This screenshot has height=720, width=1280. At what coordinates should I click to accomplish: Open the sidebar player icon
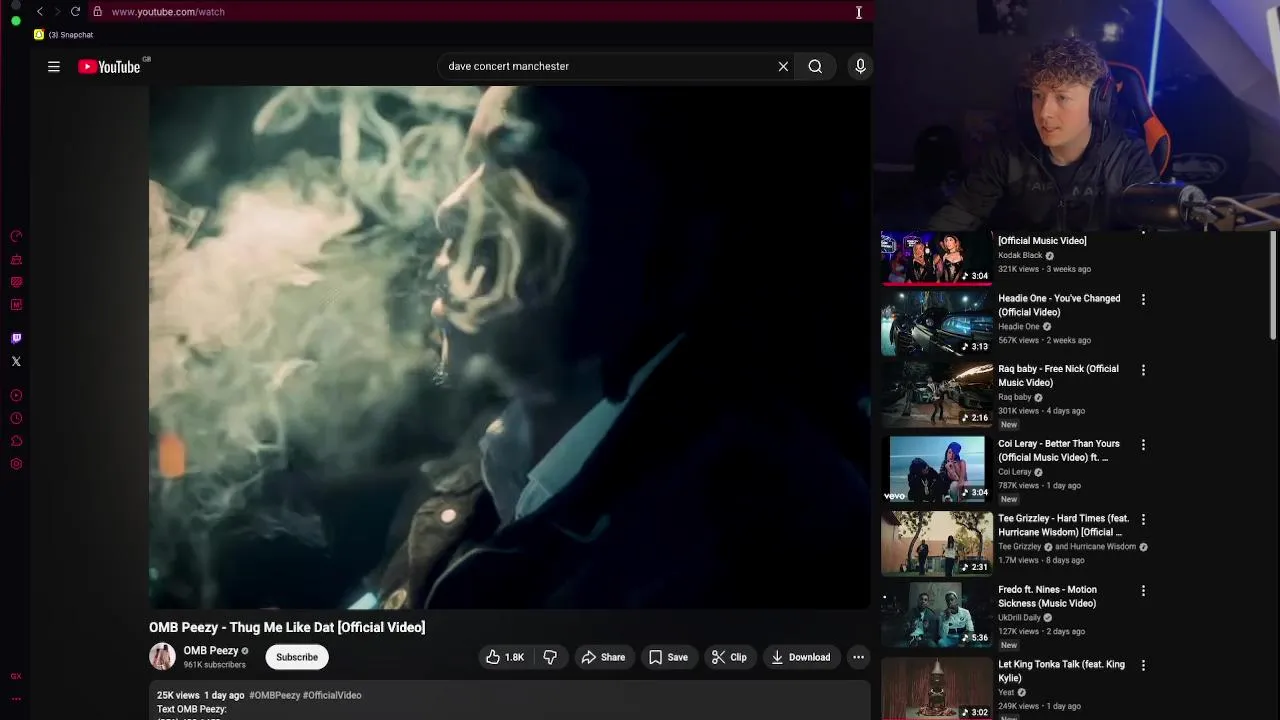pyautogui.click(x=16, y=395)
